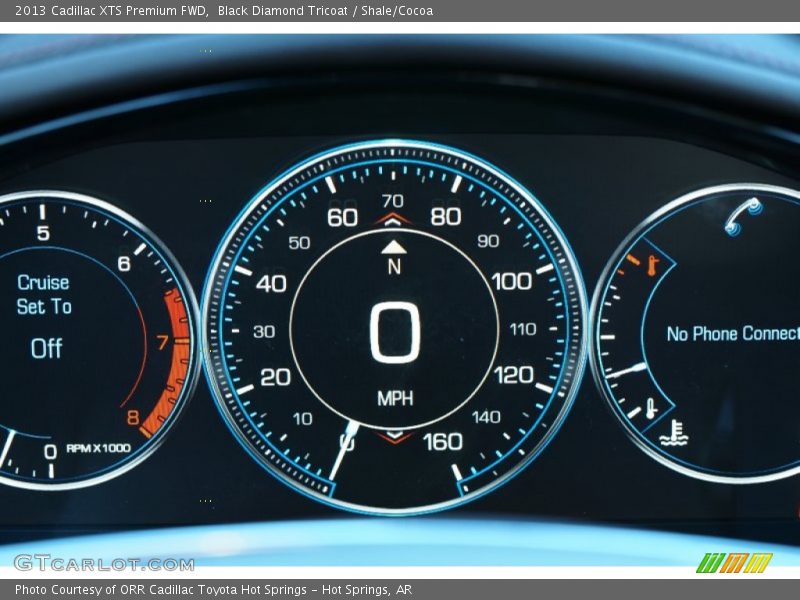Toggle the MPH speed unit label
Screen dimensions: 800x600
point(397,397)
